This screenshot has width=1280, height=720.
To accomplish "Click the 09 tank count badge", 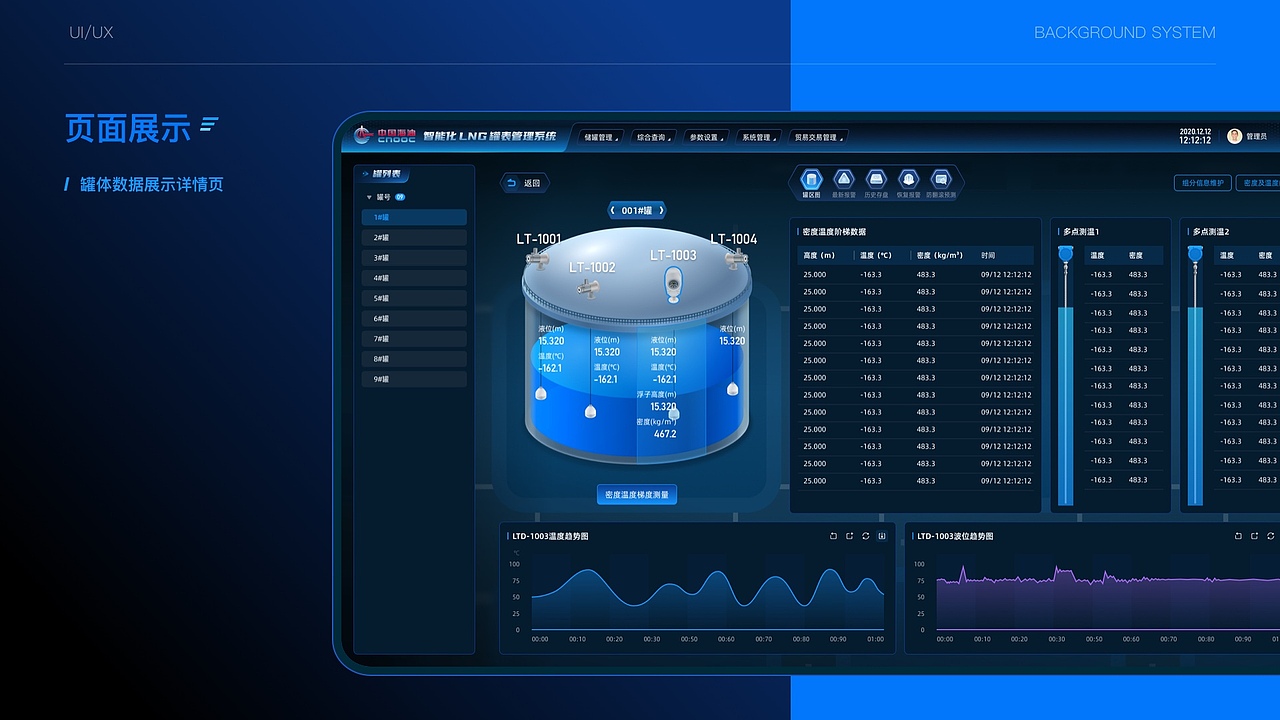I will click(x=400, y=198).
